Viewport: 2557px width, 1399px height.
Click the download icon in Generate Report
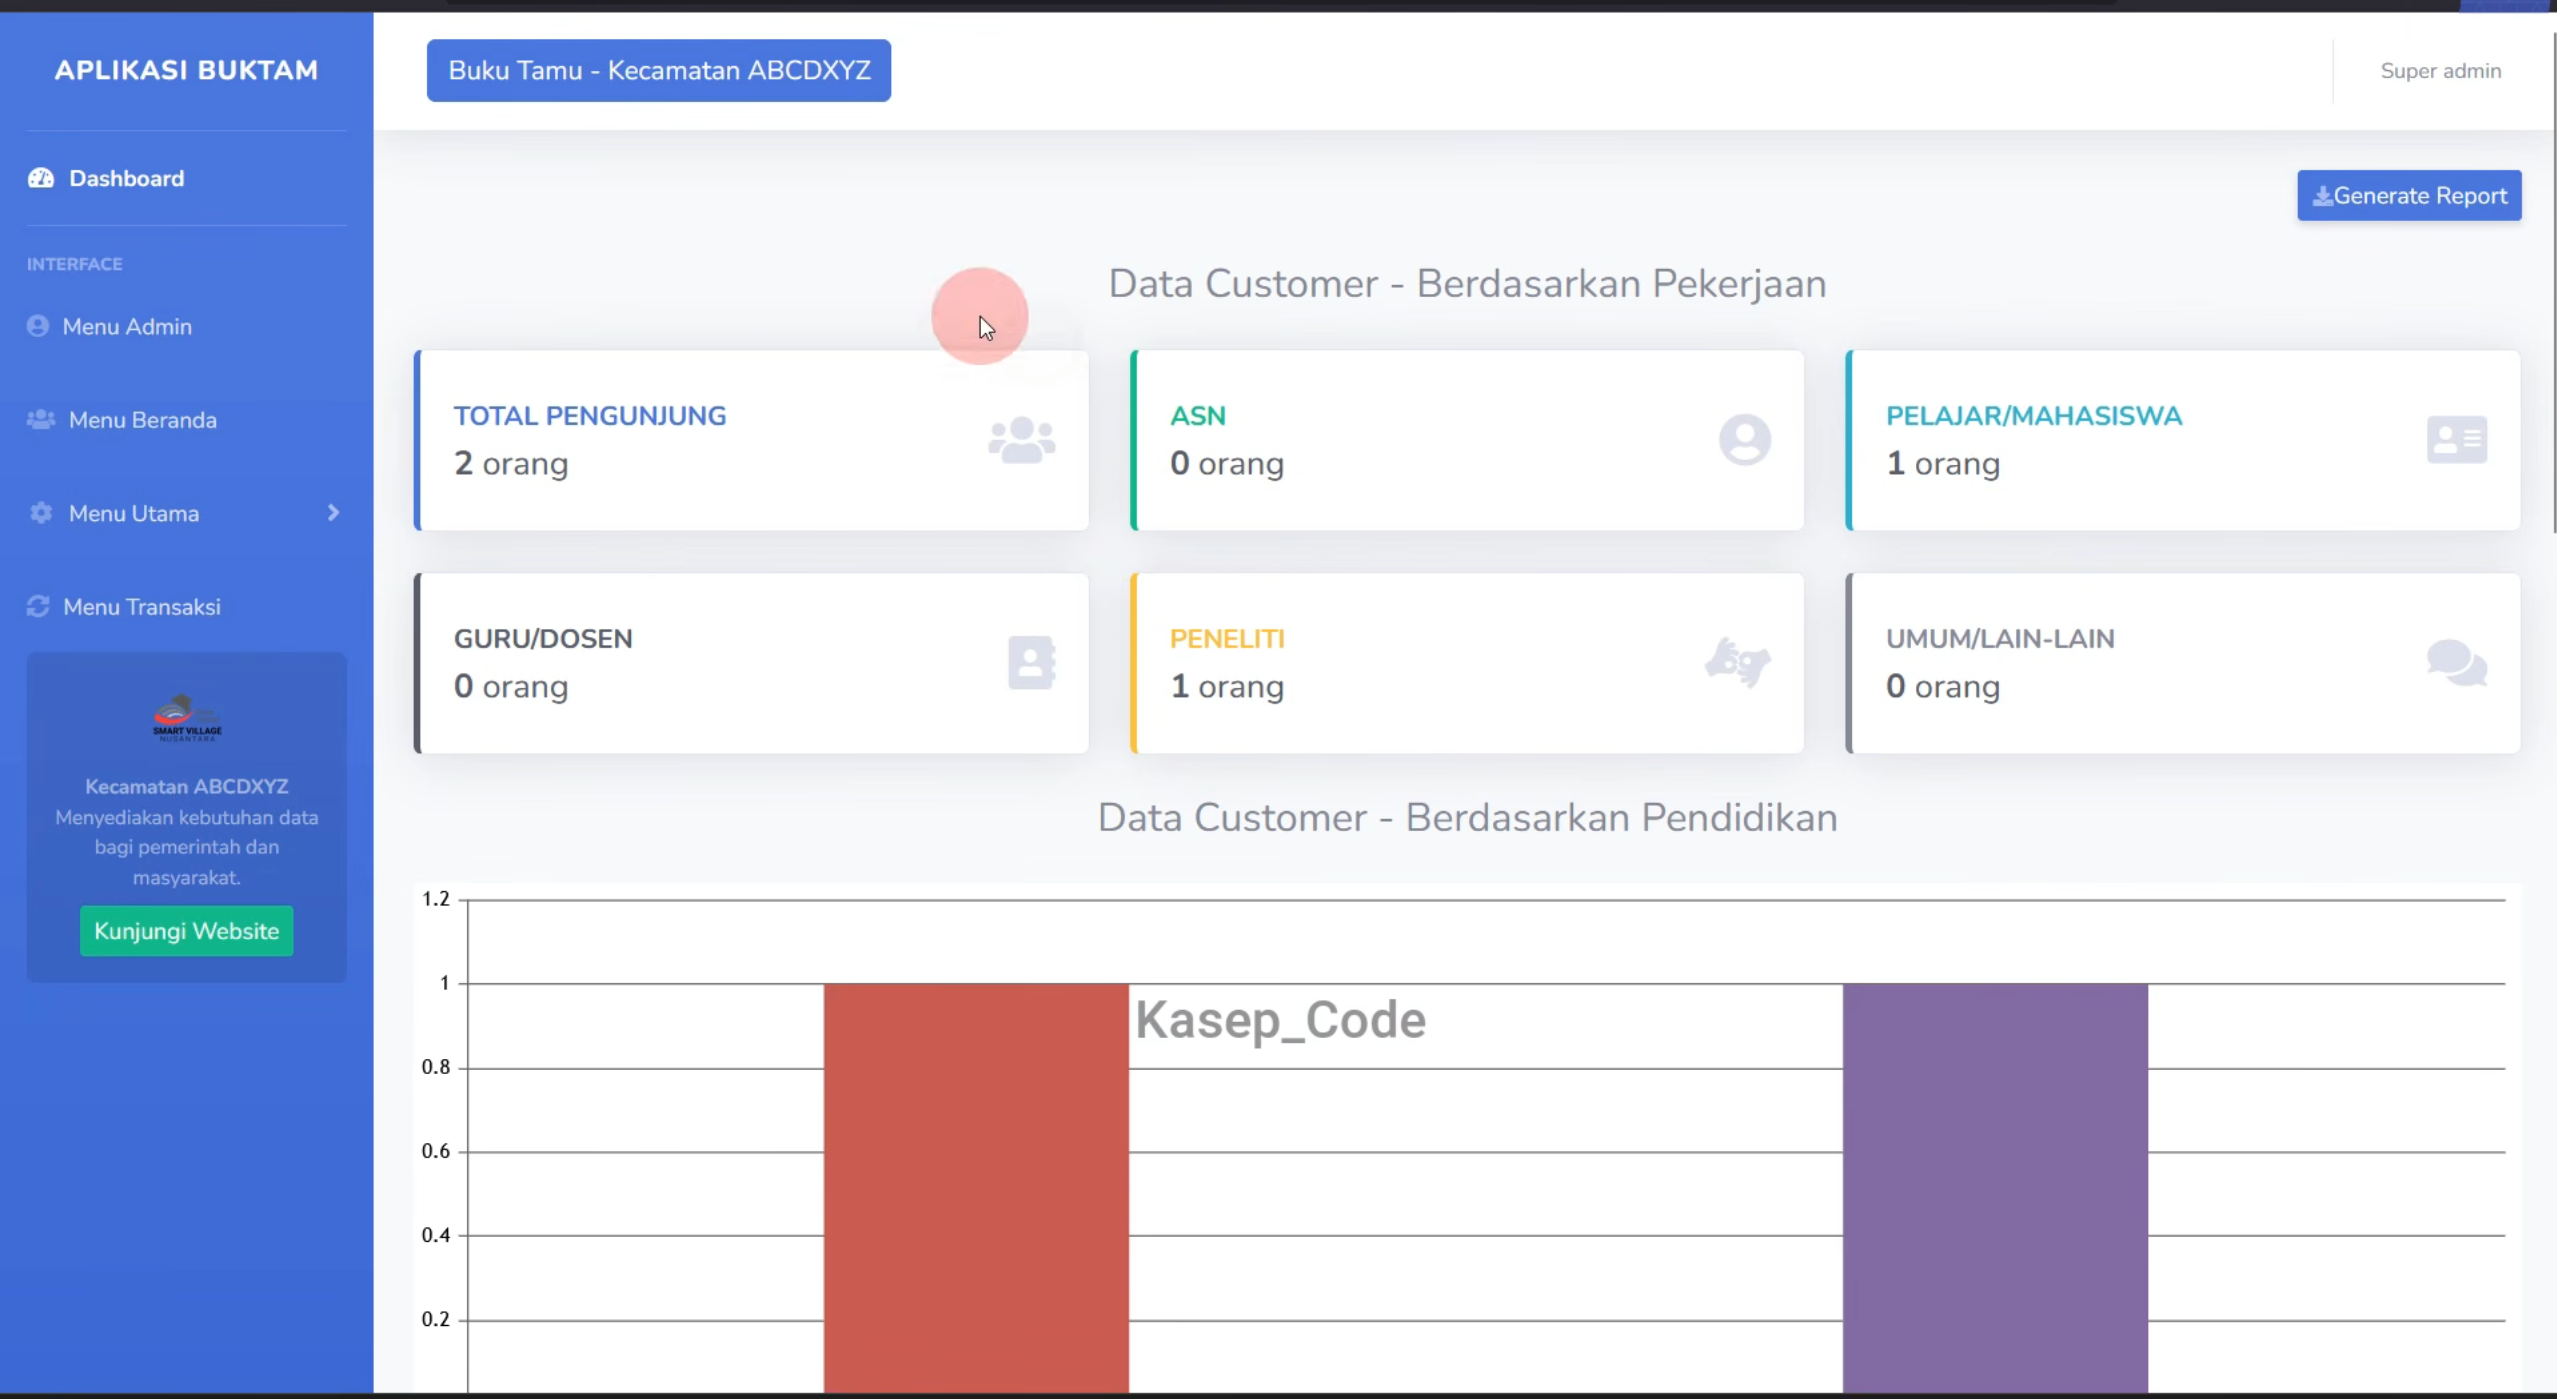coord(2322,196)
